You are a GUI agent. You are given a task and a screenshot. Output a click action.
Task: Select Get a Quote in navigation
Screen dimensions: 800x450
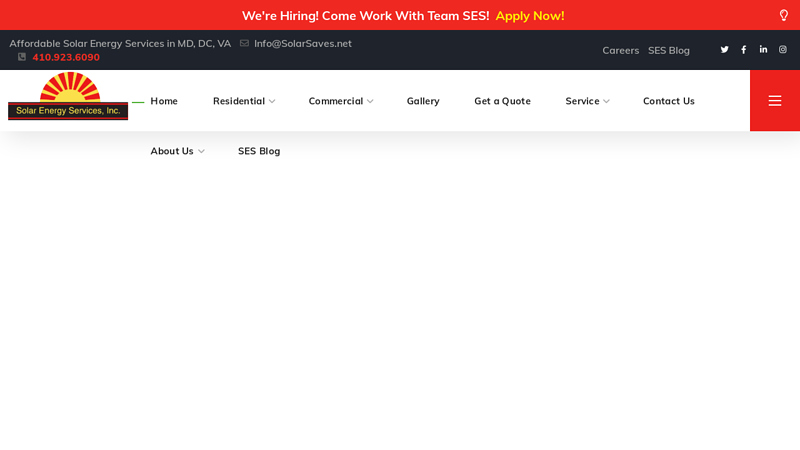coord(503,101)
